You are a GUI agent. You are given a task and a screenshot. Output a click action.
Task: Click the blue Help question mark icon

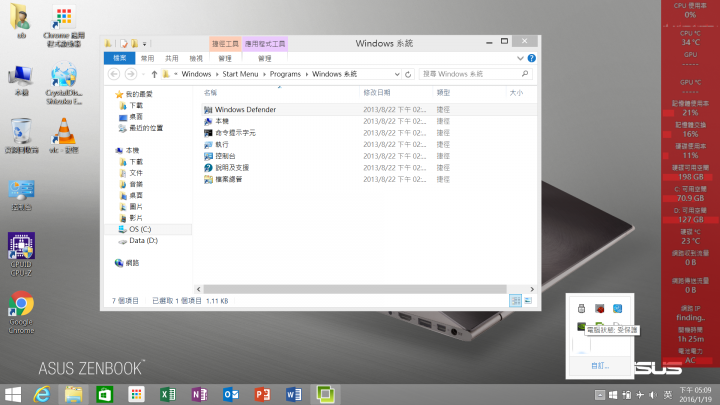(531, 58)
